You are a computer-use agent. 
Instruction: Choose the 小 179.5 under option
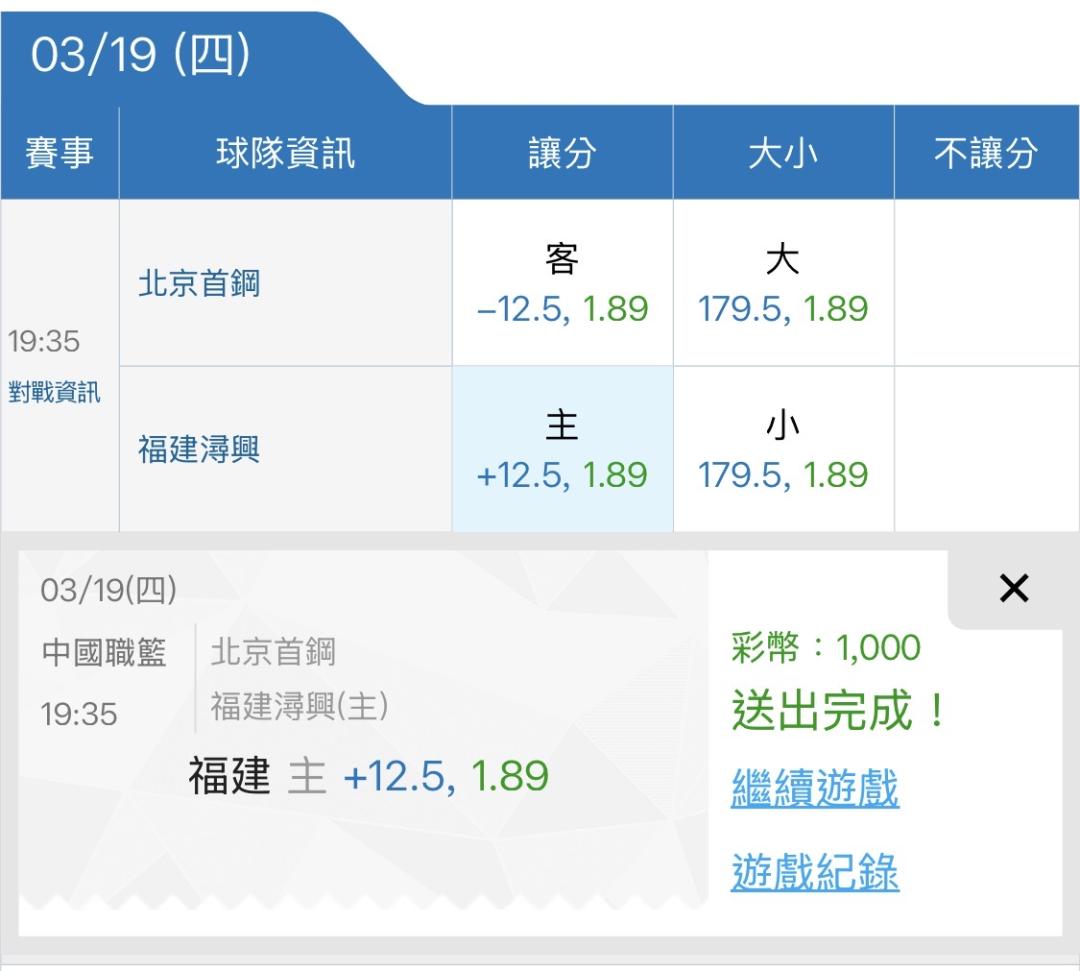pos(783,450)
